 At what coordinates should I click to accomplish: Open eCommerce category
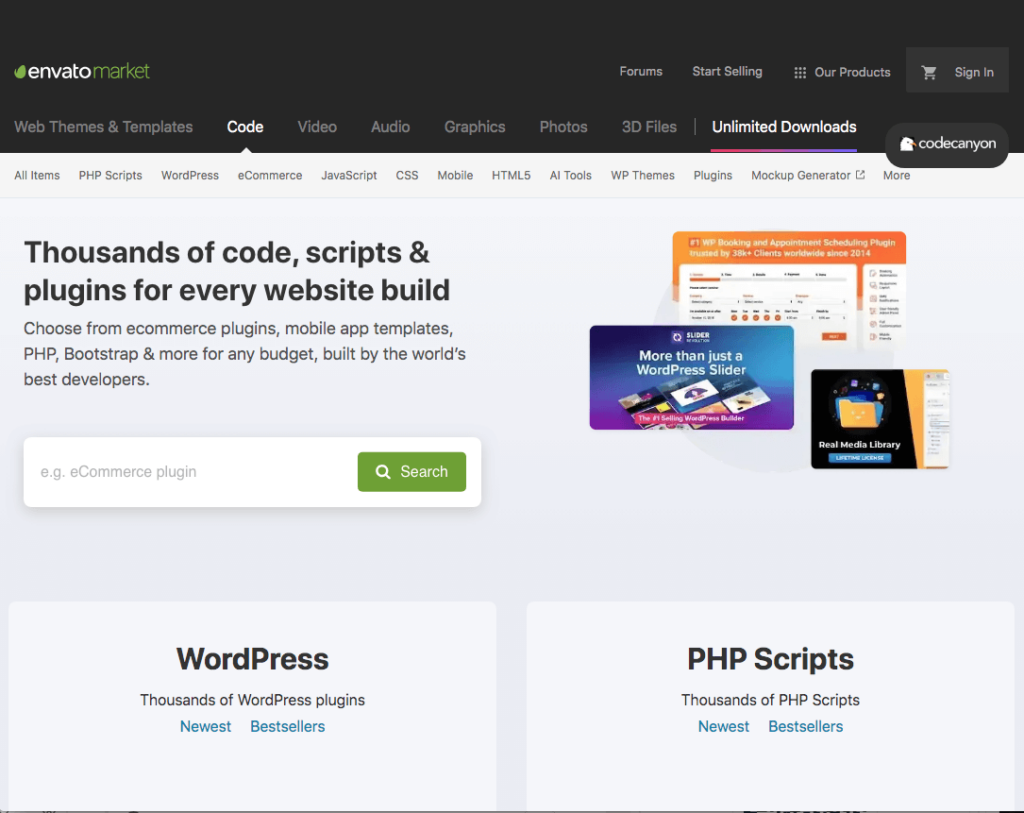[270, 175]
